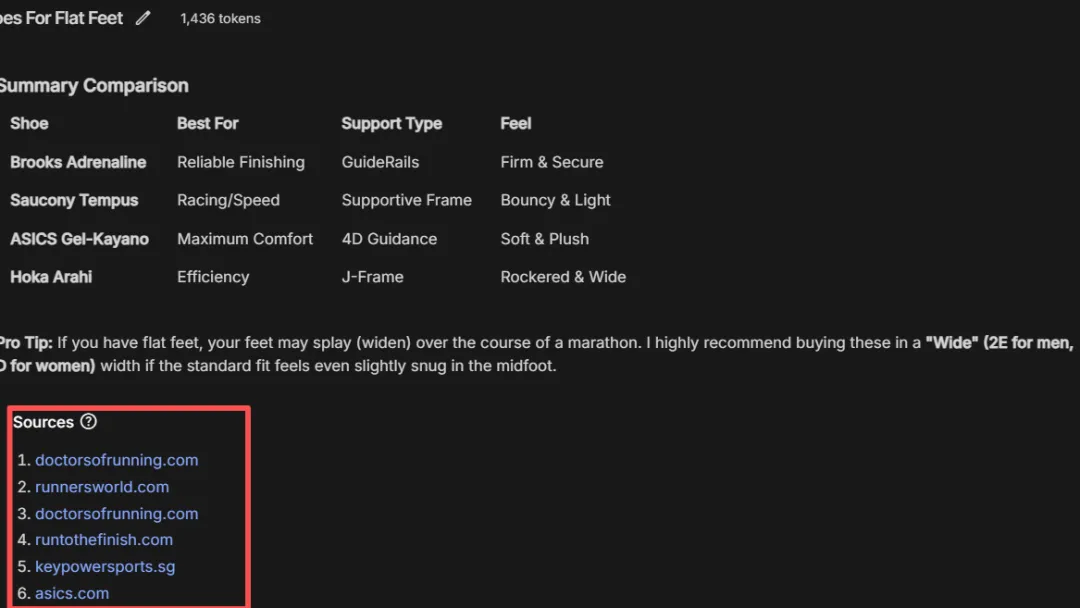Select the GuideRails support type cell

[x=380, y=162]
